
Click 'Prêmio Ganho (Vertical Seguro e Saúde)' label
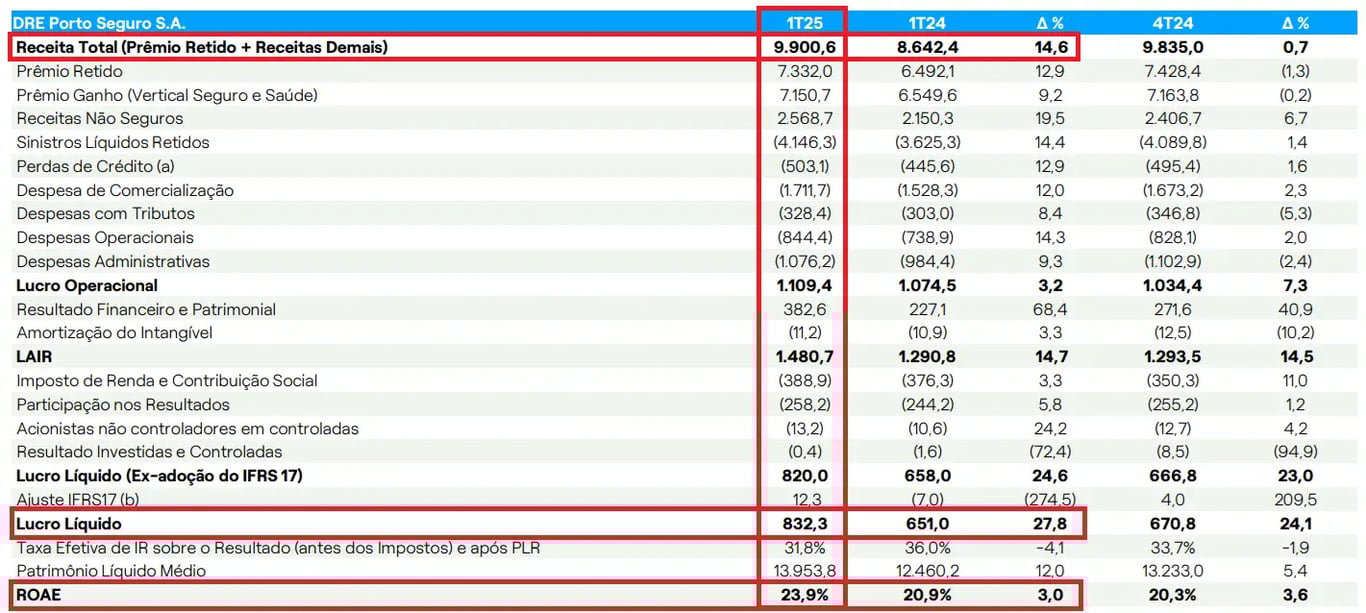pos(167,95)
